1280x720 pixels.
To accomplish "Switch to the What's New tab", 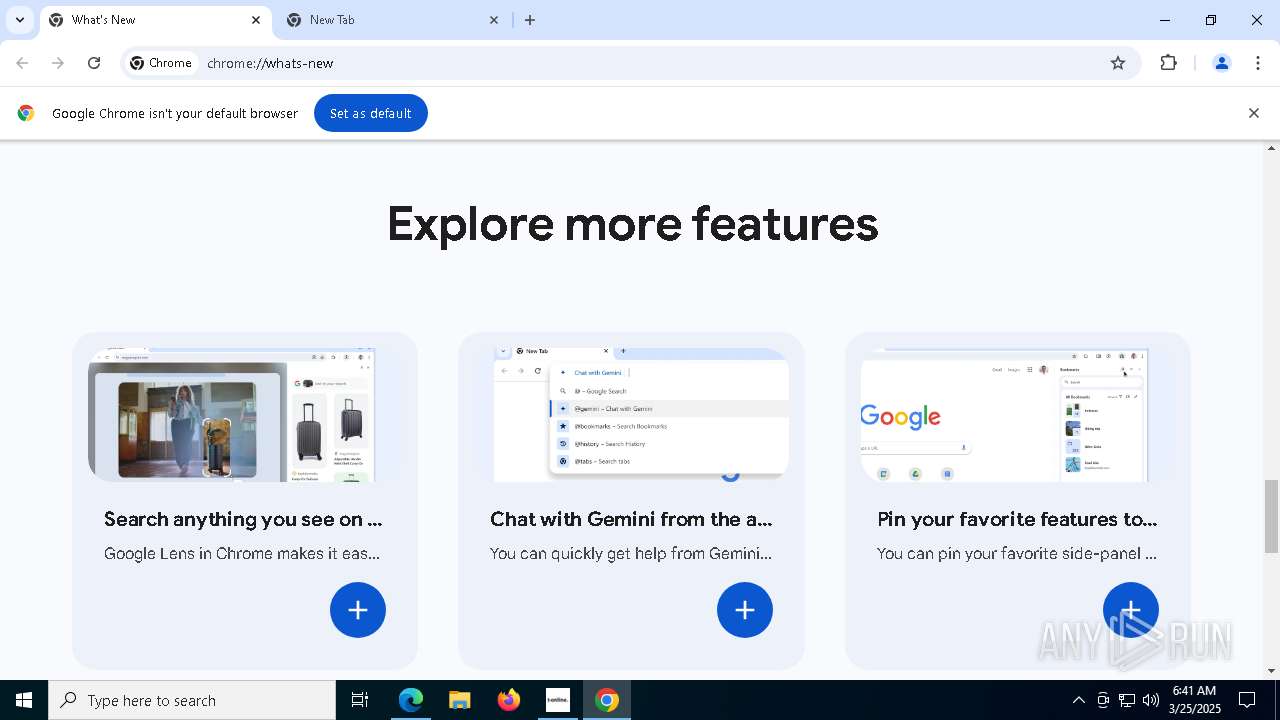I will click(155, 20).
